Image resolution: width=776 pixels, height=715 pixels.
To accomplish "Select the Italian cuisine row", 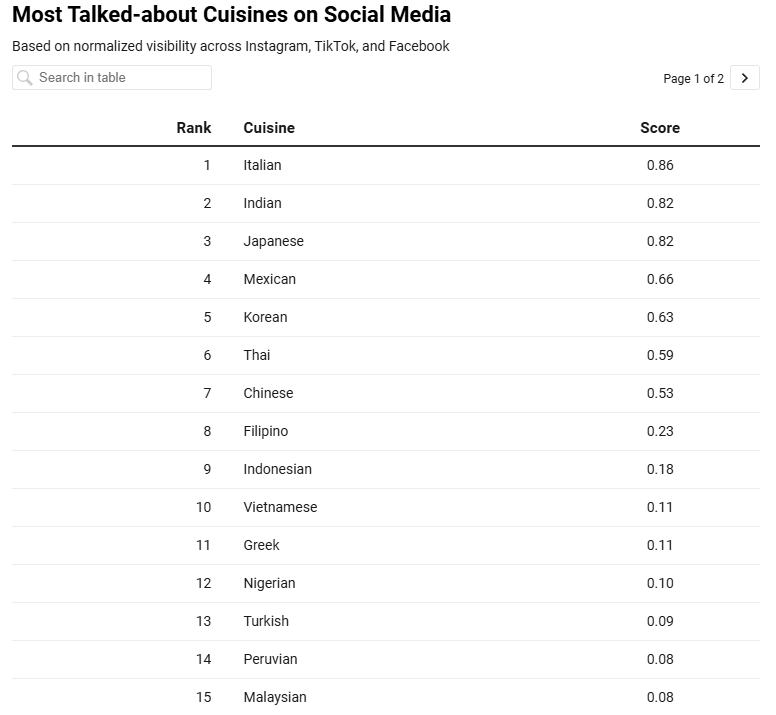I will (x=386, y=165).
